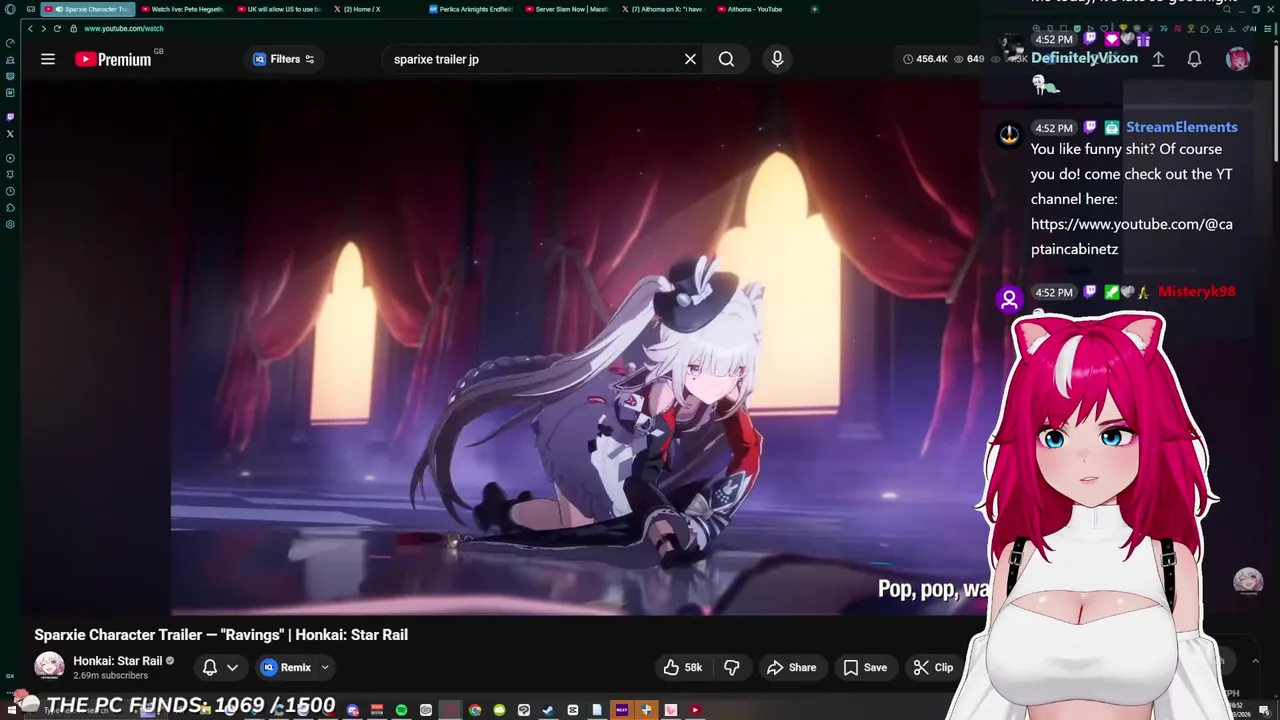1280x720 pixels.
Task: Clear the search text with X
Action: tap(690, 59)
